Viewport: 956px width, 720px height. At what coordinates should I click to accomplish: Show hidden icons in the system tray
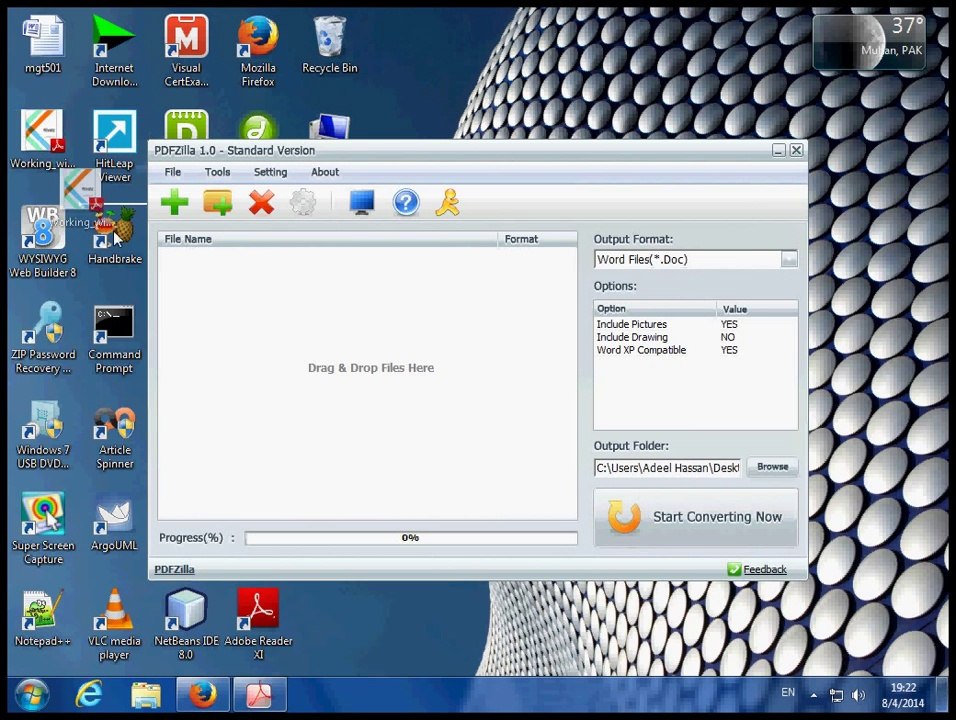[813, 695]
